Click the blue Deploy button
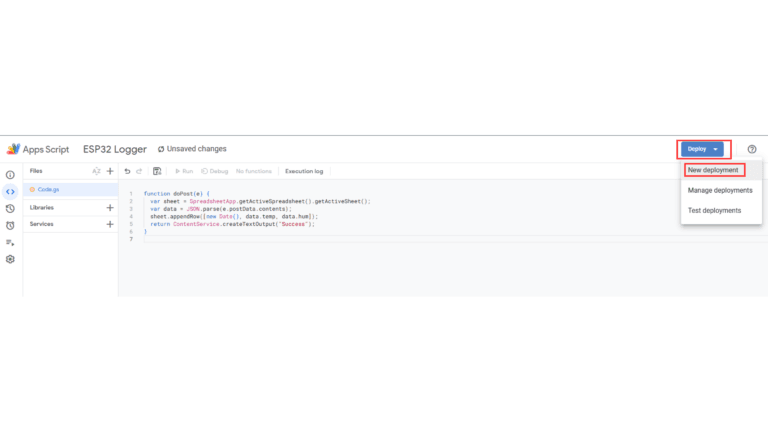The image size is (768, 432). coord(702,149)
